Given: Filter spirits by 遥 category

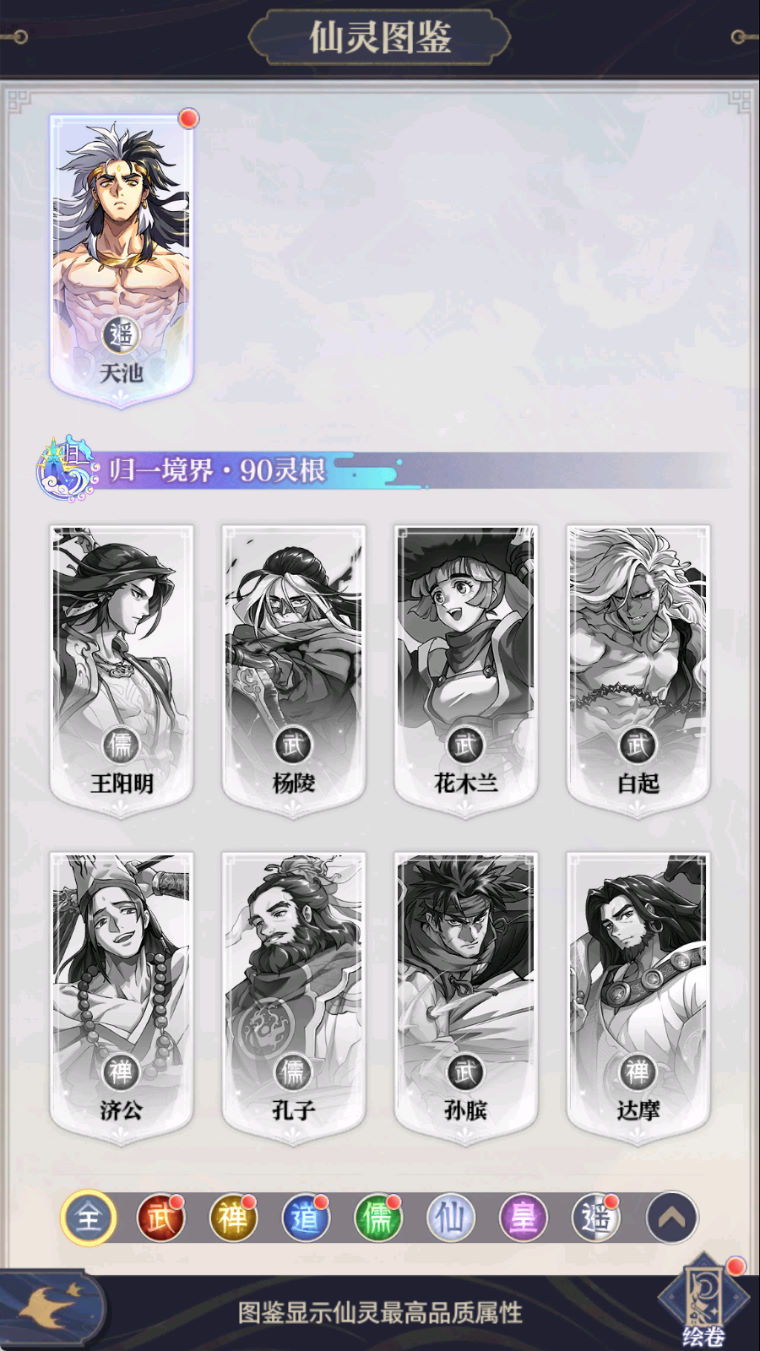Looking at the screenshot, I should click(x=596, y=1219).
